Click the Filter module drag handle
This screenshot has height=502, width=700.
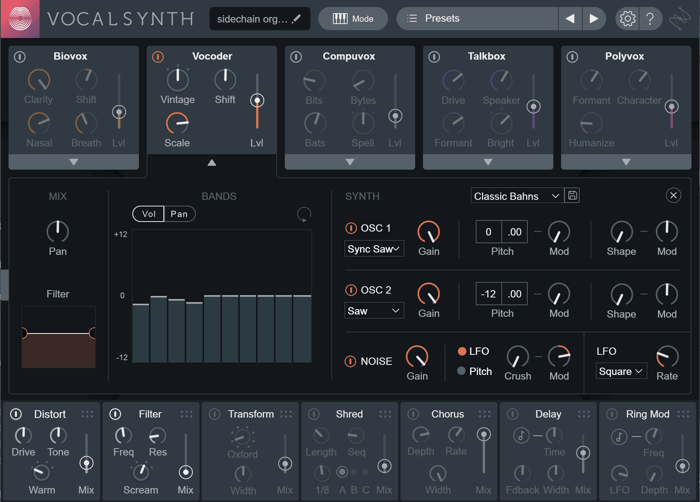pyautogui.click(x=187, y=414)
